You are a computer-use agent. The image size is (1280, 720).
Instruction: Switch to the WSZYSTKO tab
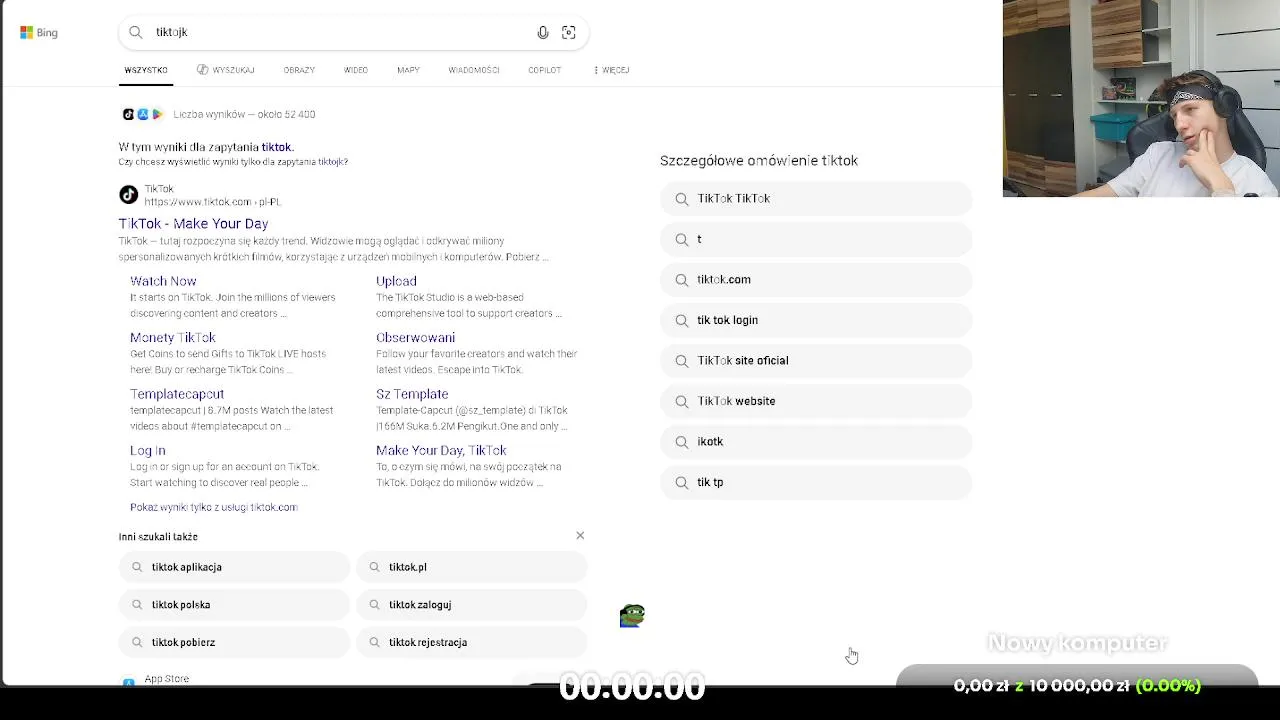146,70
